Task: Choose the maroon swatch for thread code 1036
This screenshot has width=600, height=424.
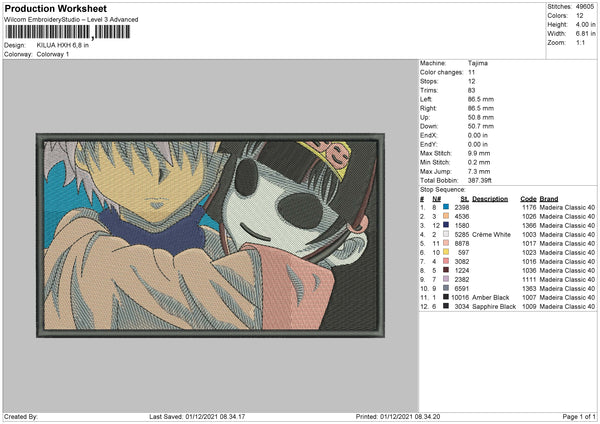Action: point(446,270)
